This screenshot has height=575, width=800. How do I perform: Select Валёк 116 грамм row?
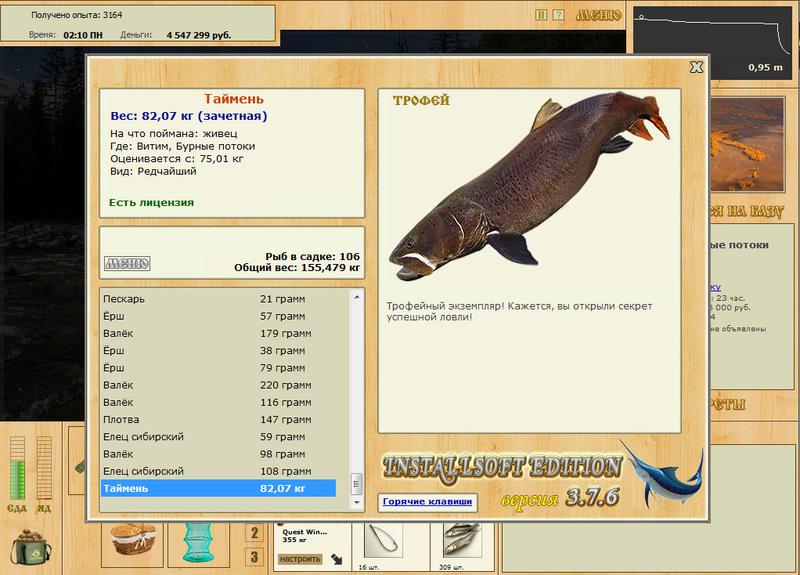218,403
